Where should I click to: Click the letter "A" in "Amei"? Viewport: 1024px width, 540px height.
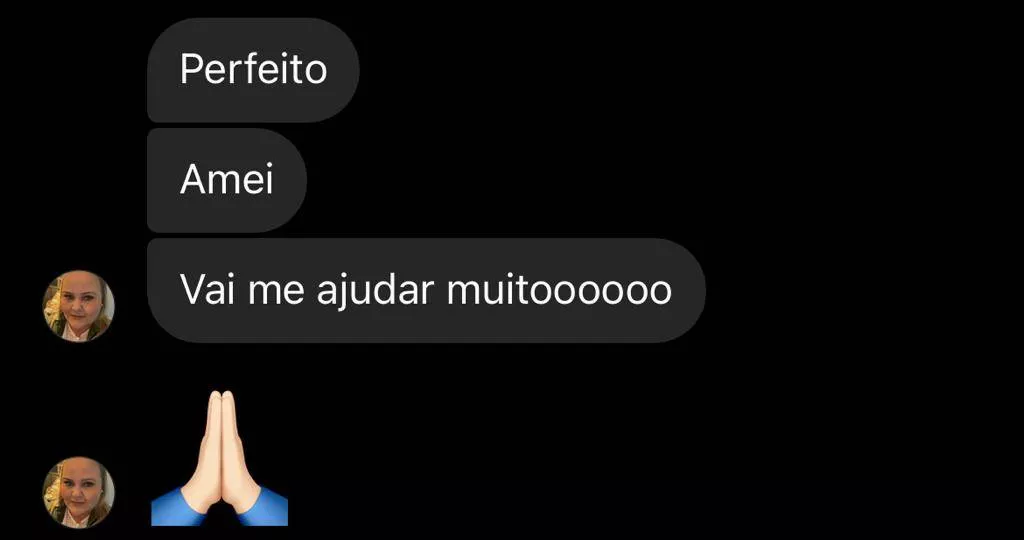point(193,180)
